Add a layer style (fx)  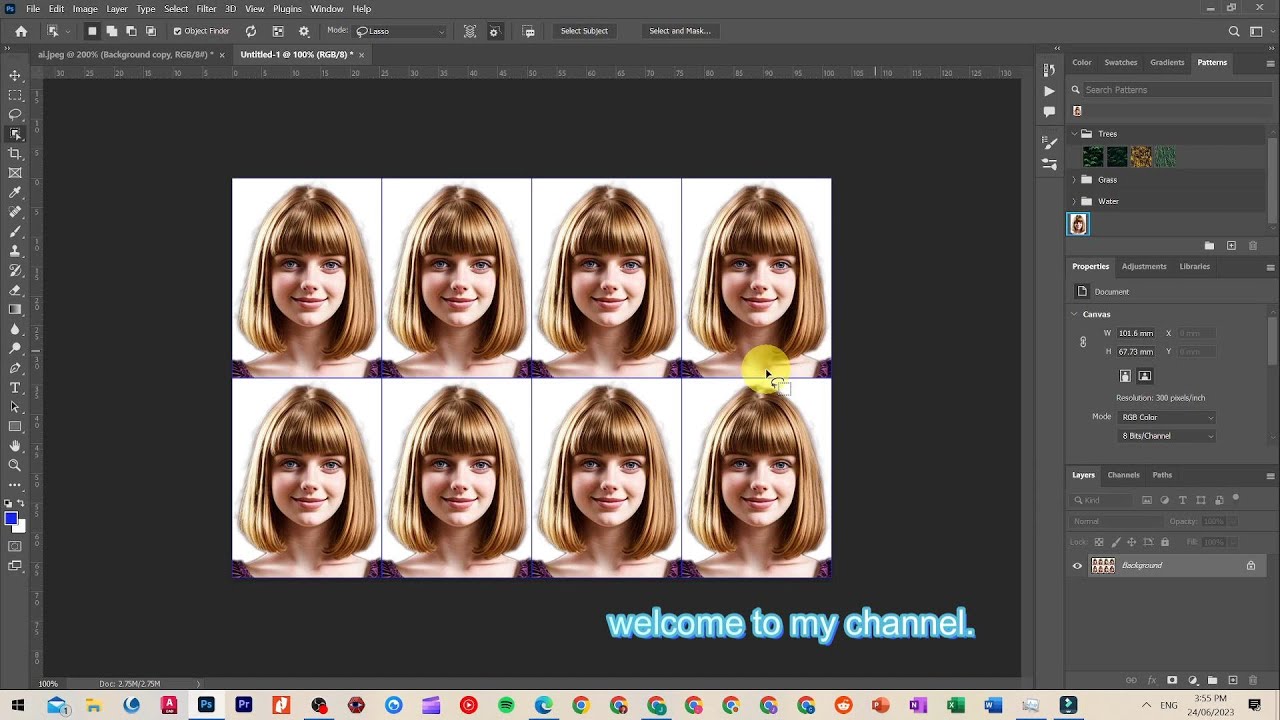[1152, 680]
